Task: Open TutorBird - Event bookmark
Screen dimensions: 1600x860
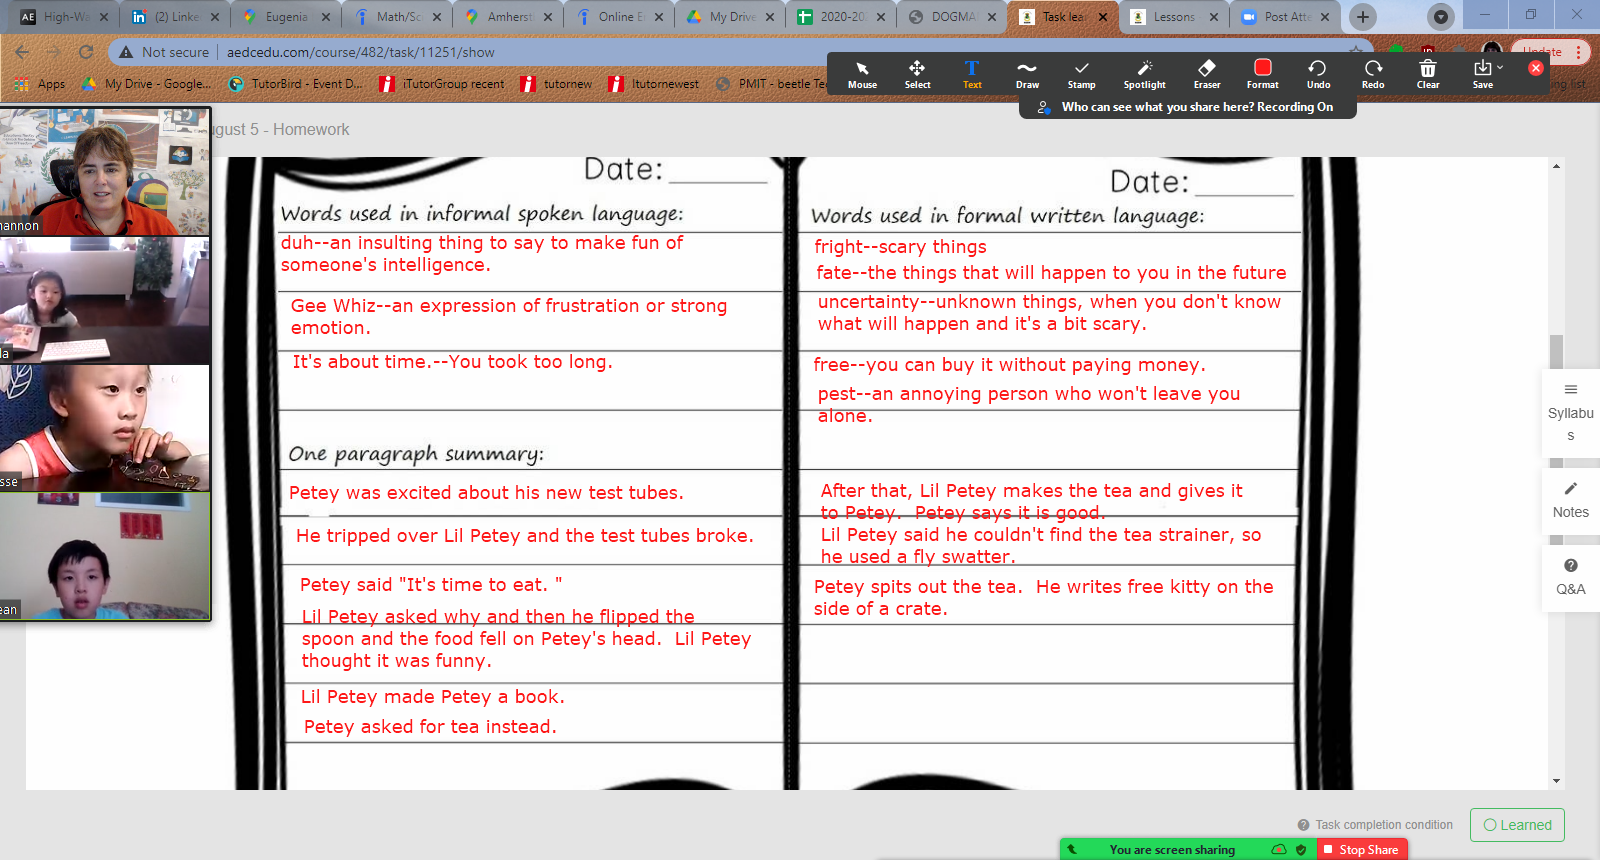Action: pos(296,84)
